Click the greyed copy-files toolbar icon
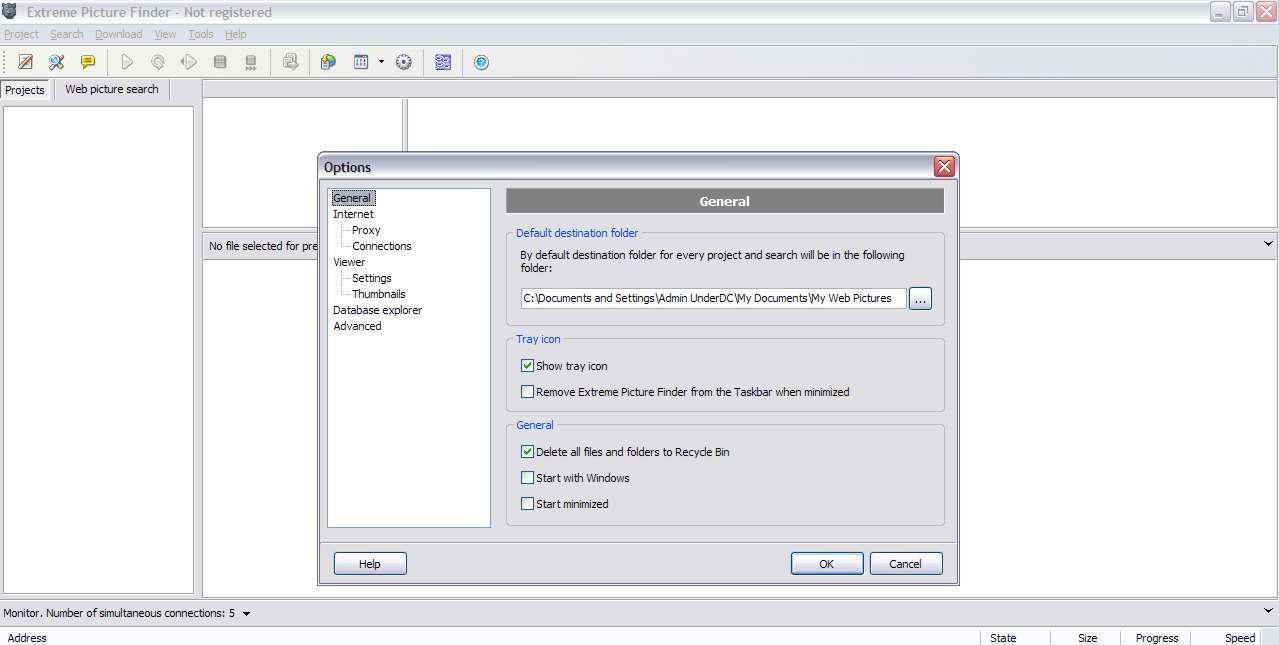This screenshot has width=1279, height=645. [x=290, y=62]
